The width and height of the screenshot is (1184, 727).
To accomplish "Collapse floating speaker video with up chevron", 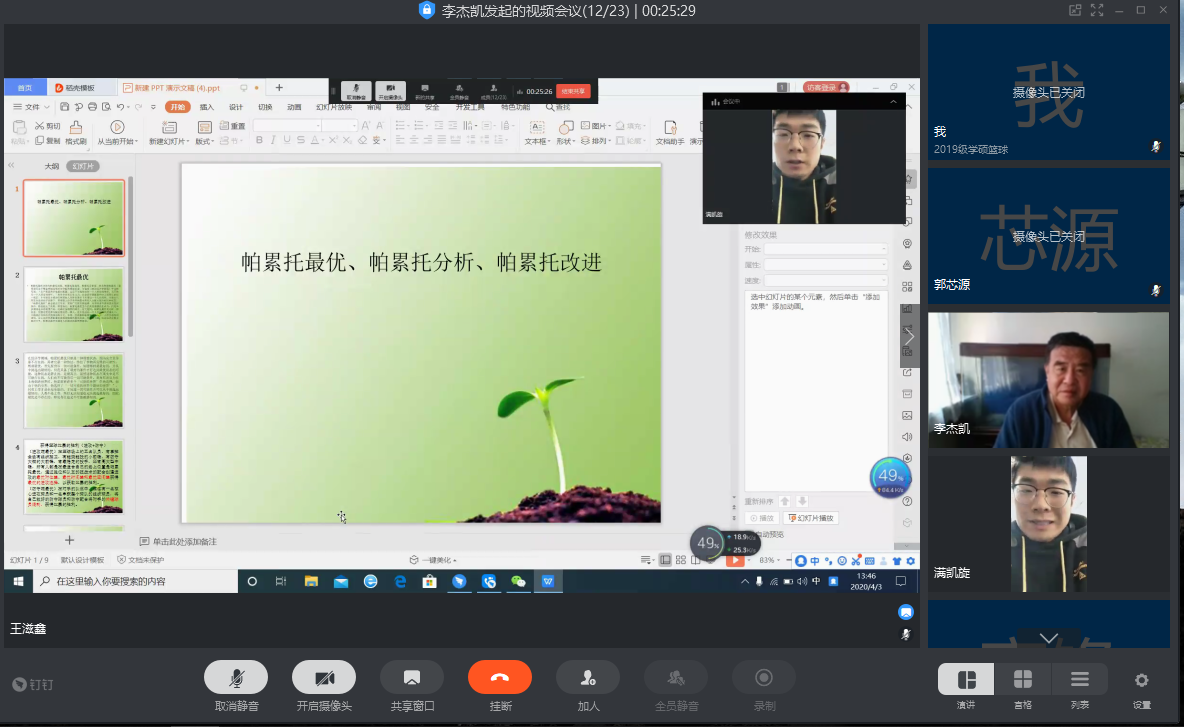I will pos(893,102).
